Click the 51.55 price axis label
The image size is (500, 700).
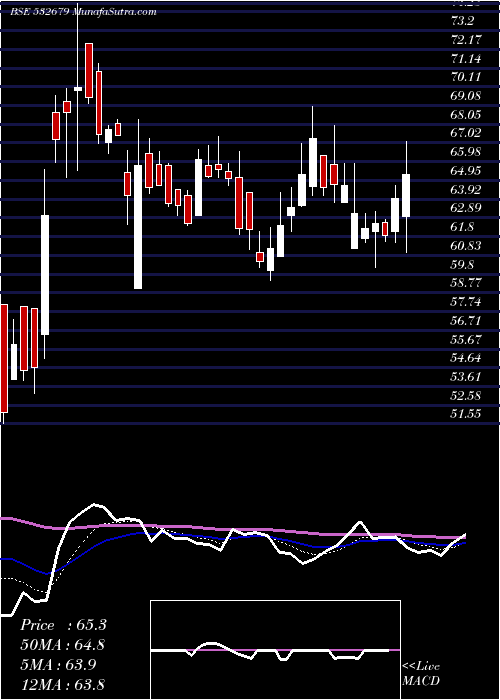click(x=466, y=414)
